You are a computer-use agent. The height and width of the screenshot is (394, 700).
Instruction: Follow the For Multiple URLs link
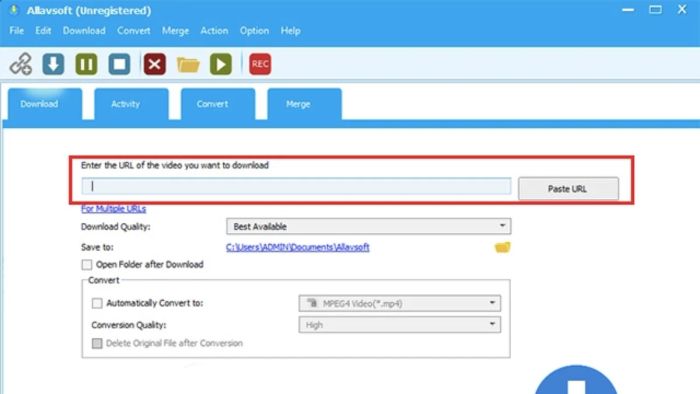coord(113,209)
